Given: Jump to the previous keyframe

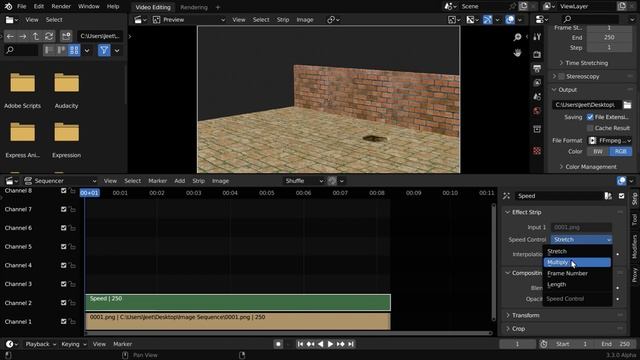Looking at the screenshot, I should click(x=311, y=344).
